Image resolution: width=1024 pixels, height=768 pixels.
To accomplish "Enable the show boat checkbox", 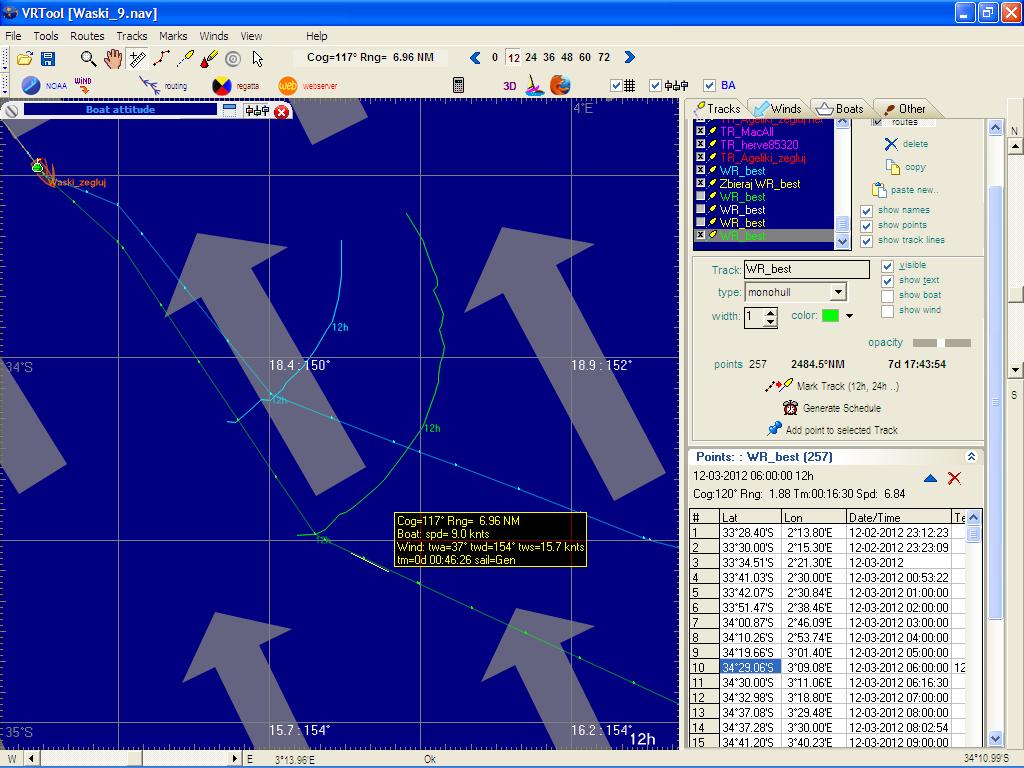I will point(887,296).
